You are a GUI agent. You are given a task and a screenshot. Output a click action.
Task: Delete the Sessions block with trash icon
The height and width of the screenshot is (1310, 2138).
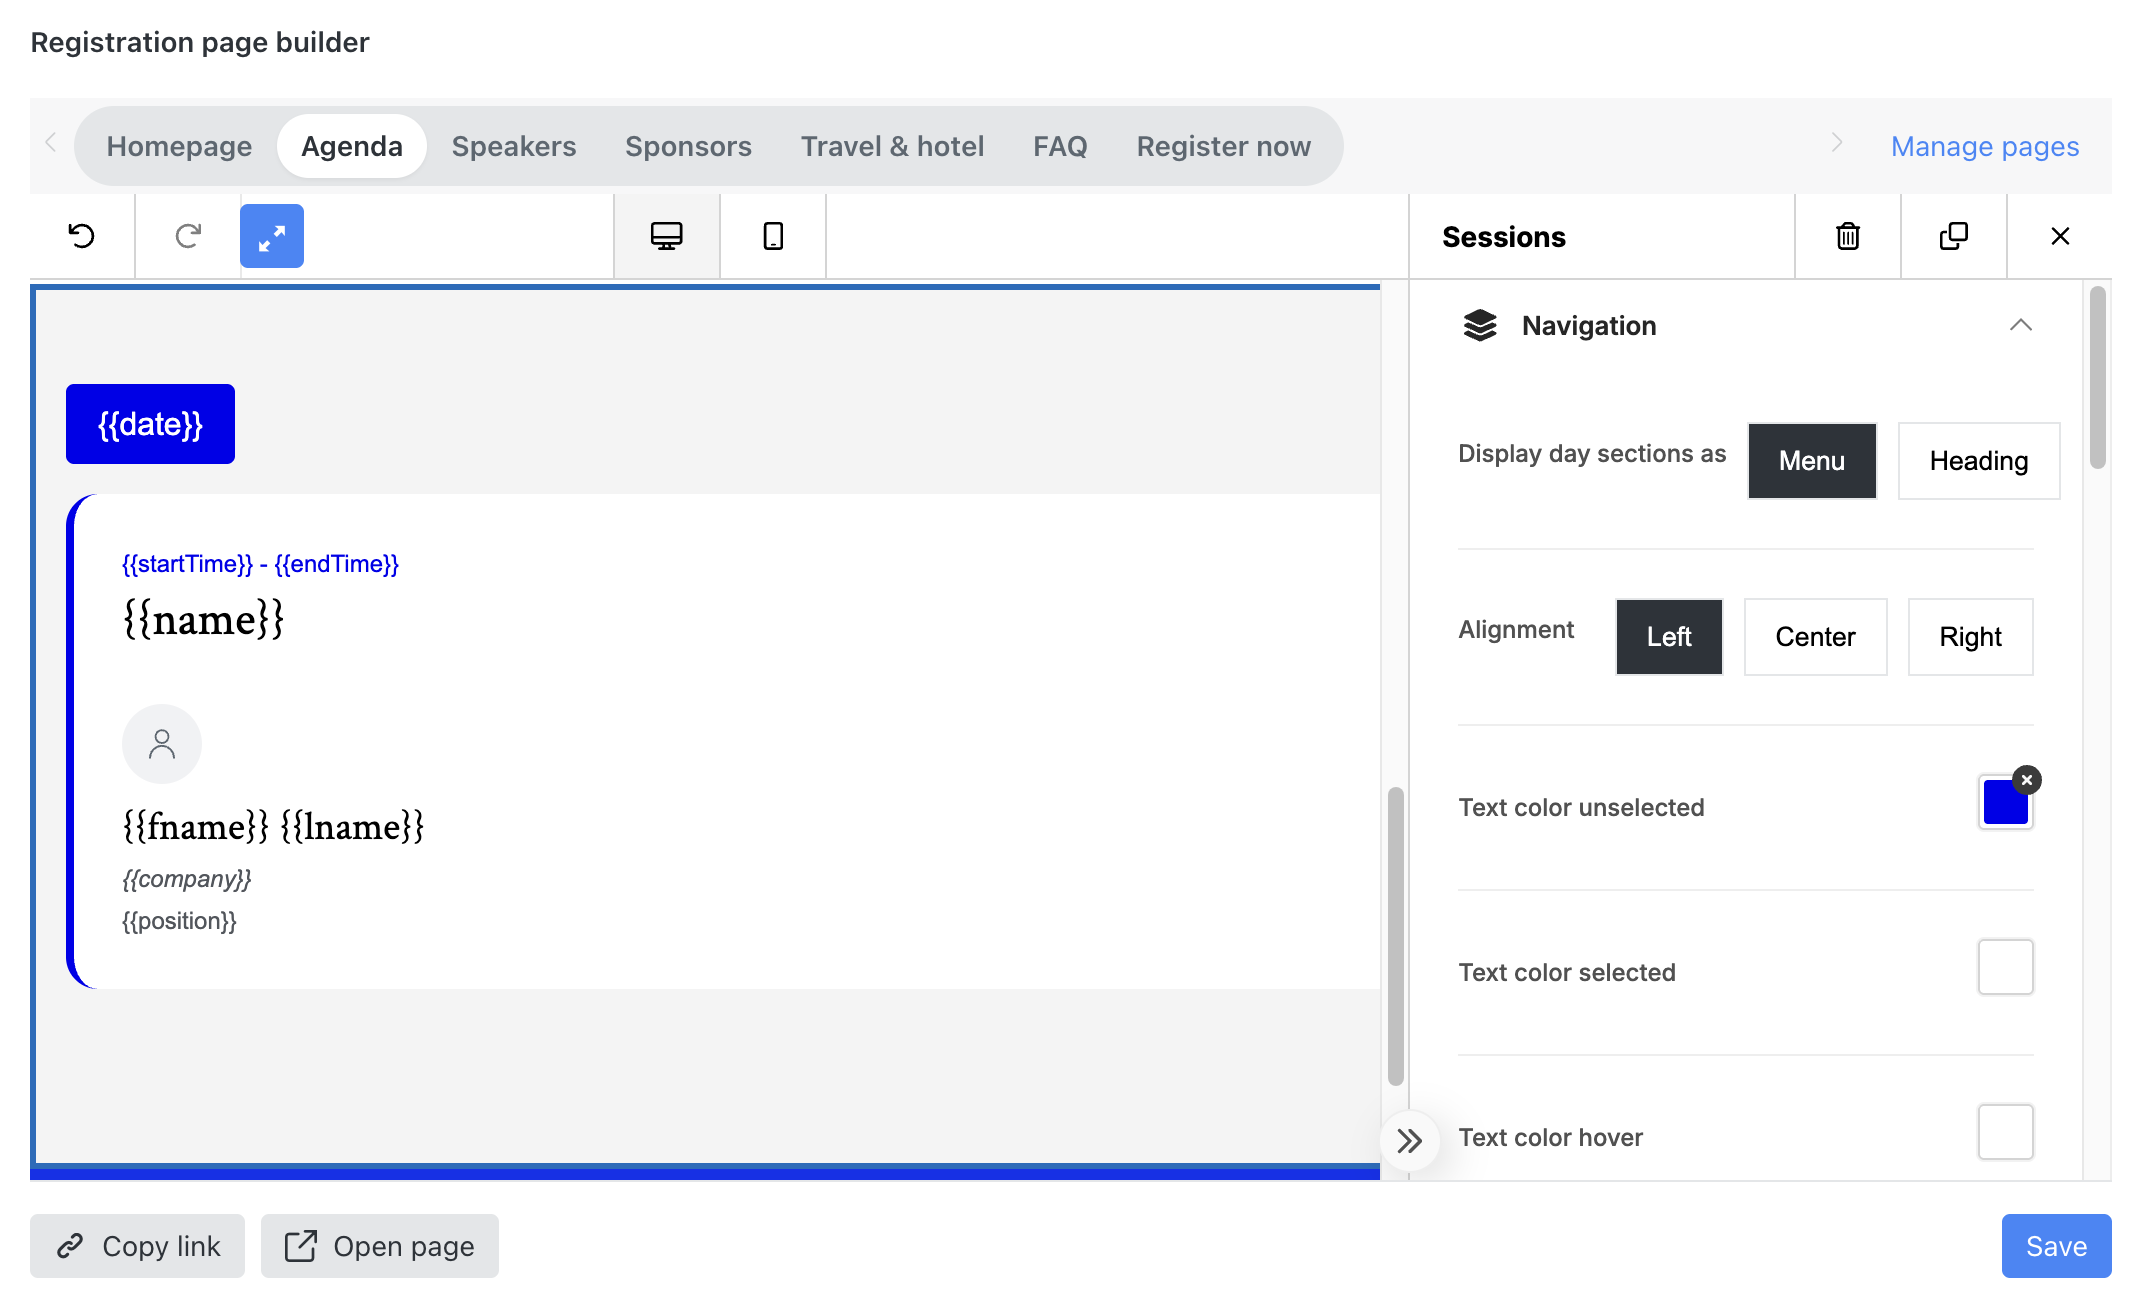tap(1848, 236)
